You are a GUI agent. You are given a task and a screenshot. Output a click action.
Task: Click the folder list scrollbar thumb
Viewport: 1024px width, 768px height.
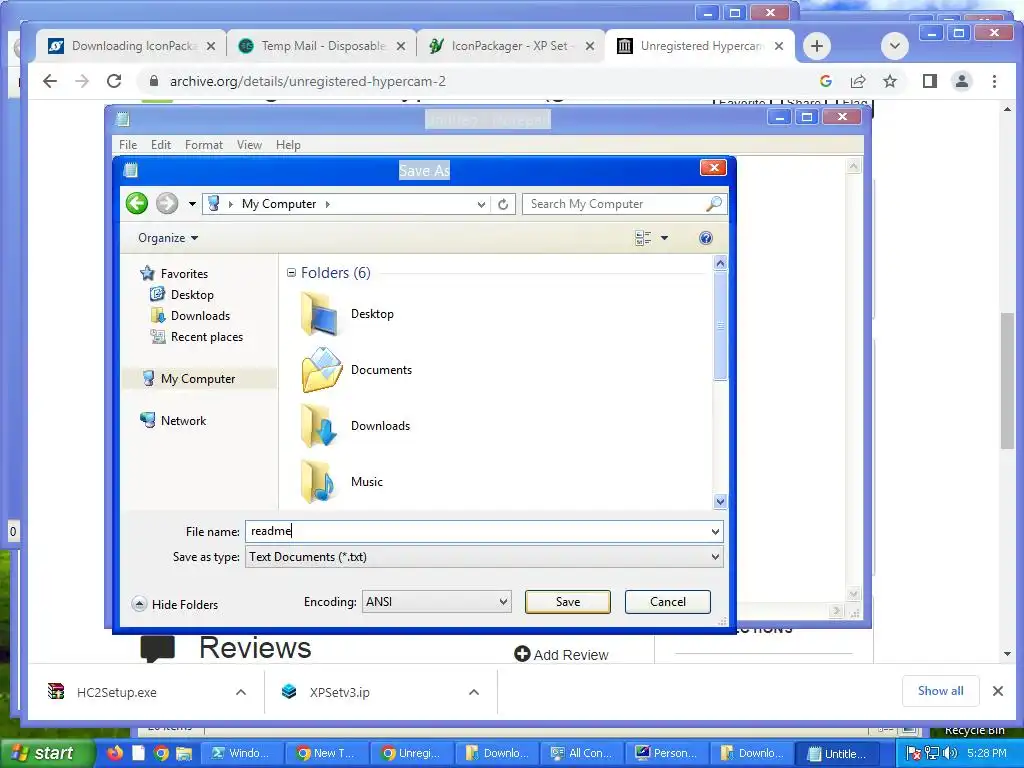click(720, 325)
